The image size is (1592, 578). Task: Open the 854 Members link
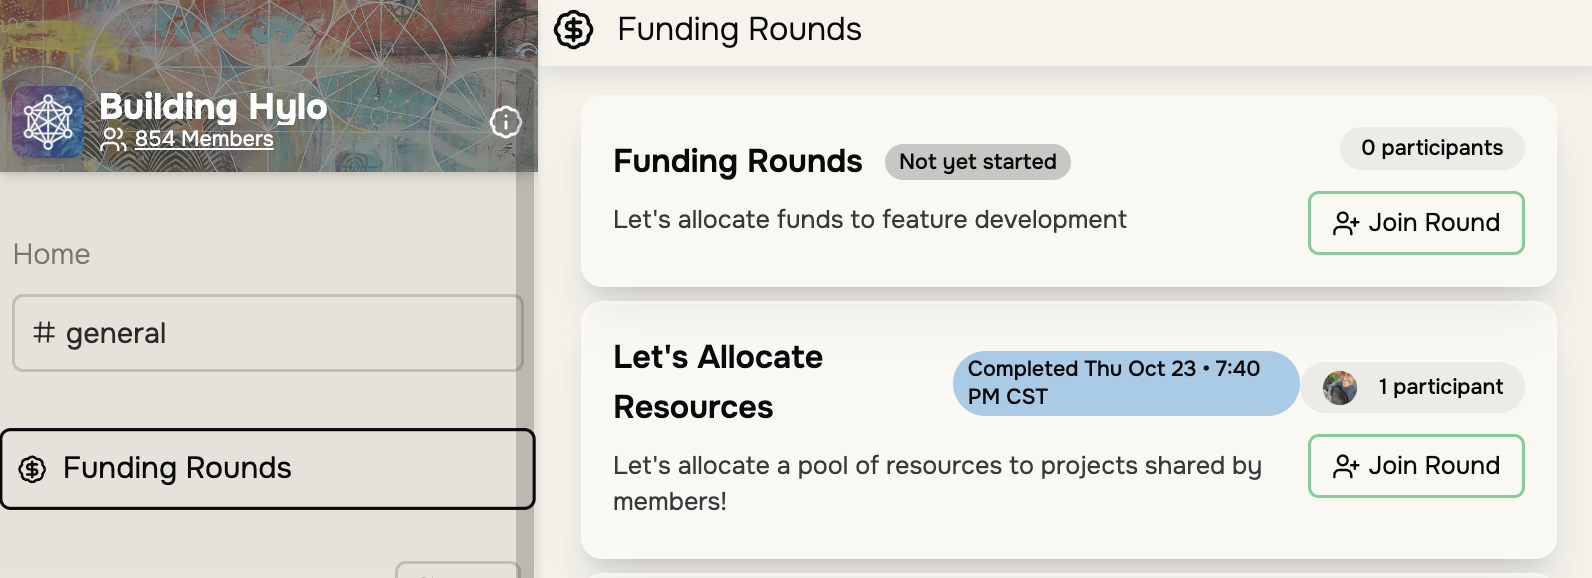point(203,139)
